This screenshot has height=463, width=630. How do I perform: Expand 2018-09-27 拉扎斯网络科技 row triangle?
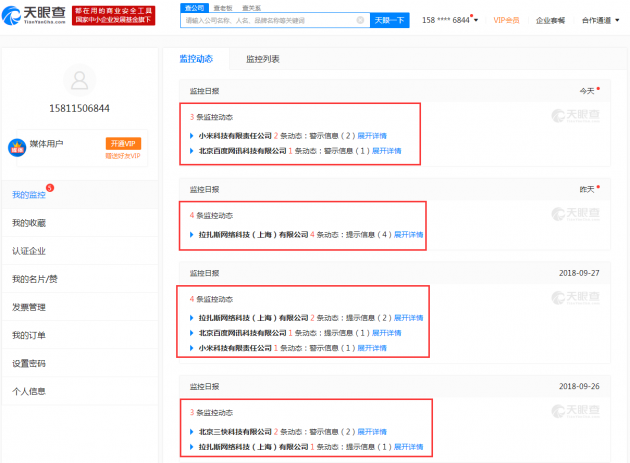tap(192, 318)
